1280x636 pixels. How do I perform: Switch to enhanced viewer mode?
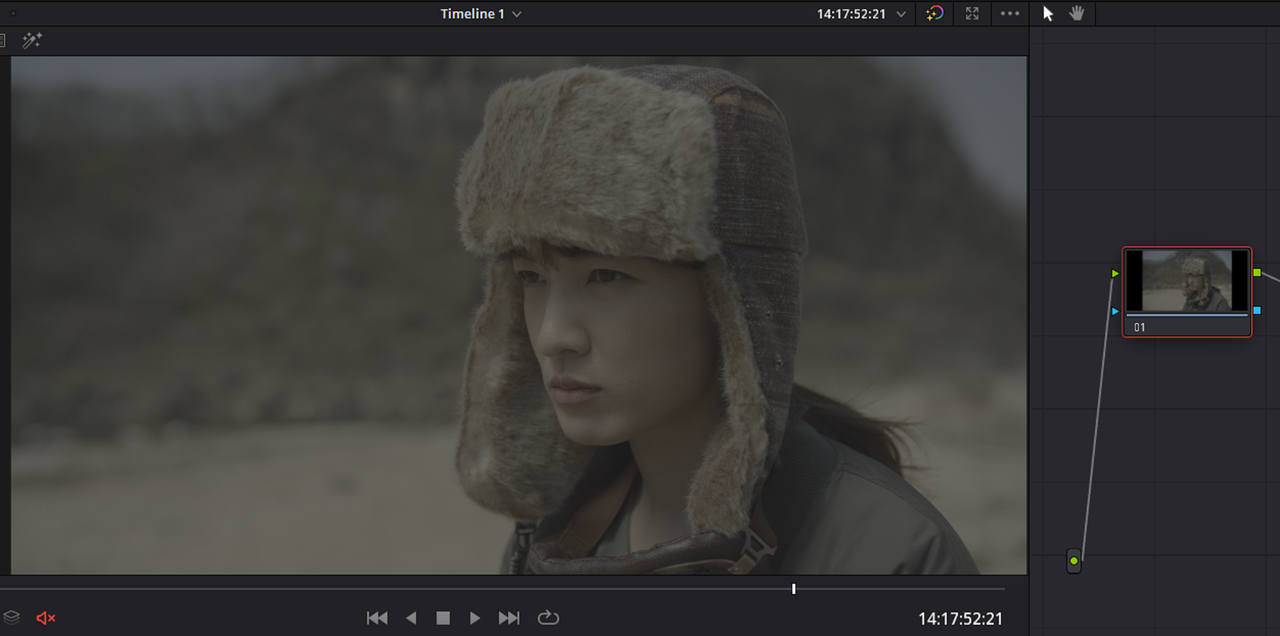coord(972,14)
